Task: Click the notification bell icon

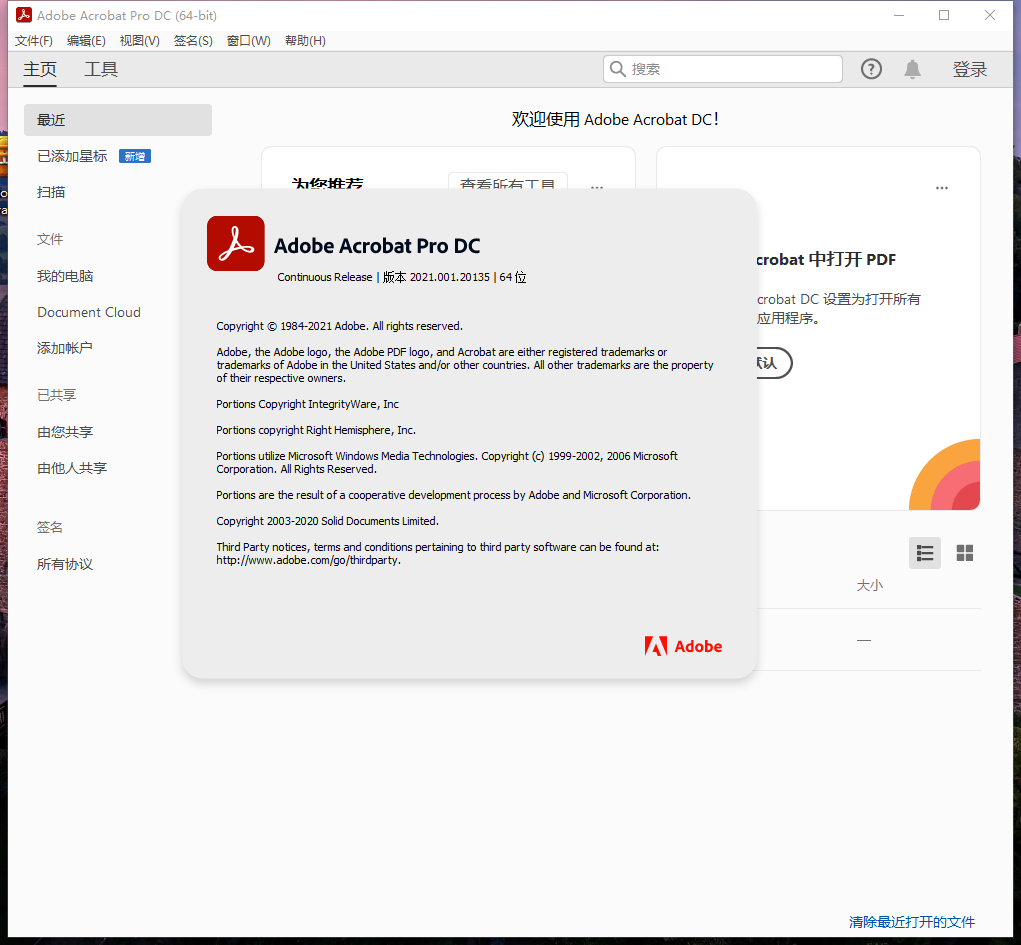Action: coord(912,68)
